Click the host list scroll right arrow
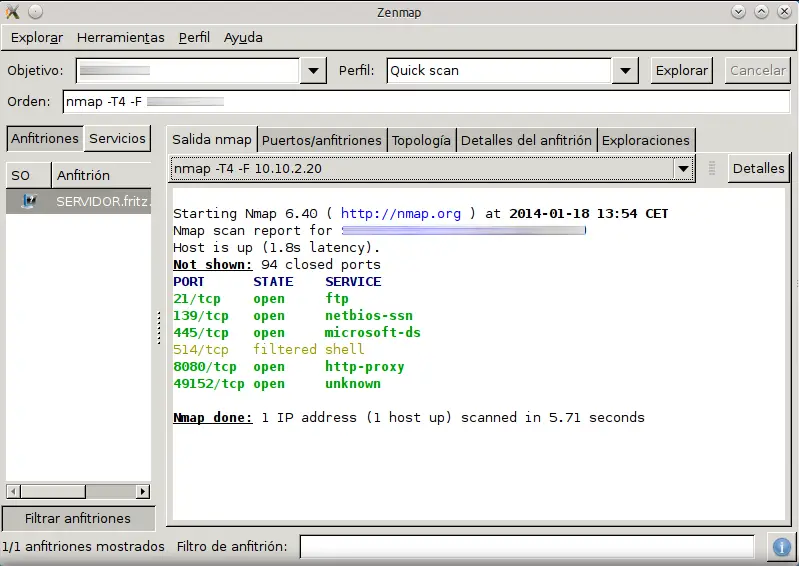 pos(143,492)
